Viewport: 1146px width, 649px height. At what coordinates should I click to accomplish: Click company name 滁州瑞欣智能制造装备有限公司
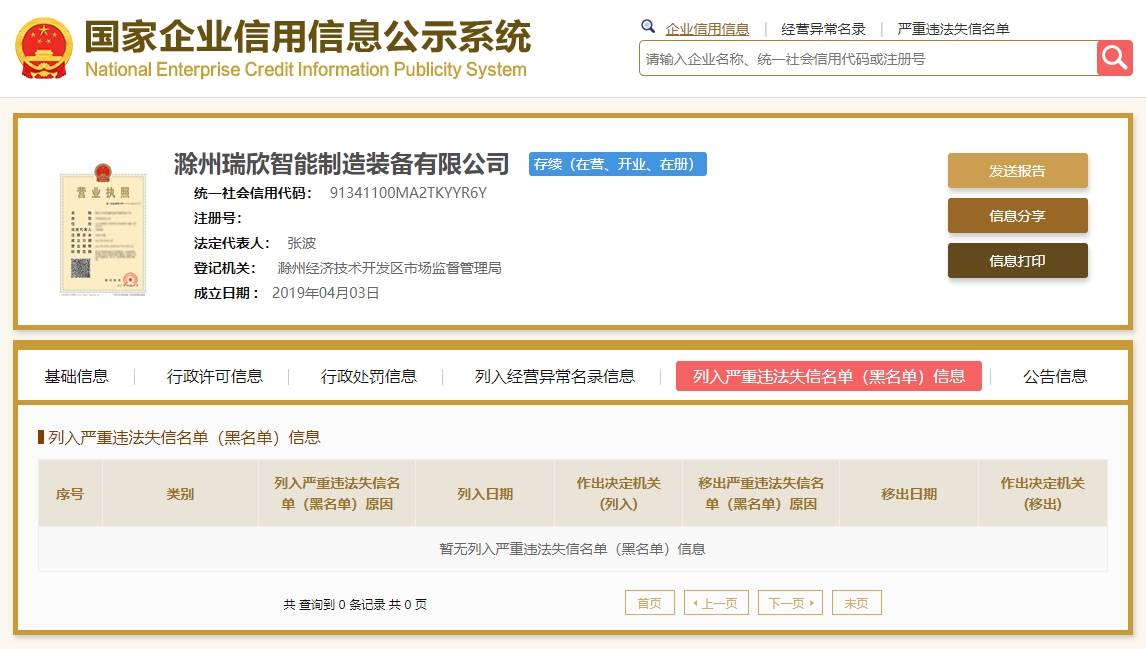click(x=341, y=164)
